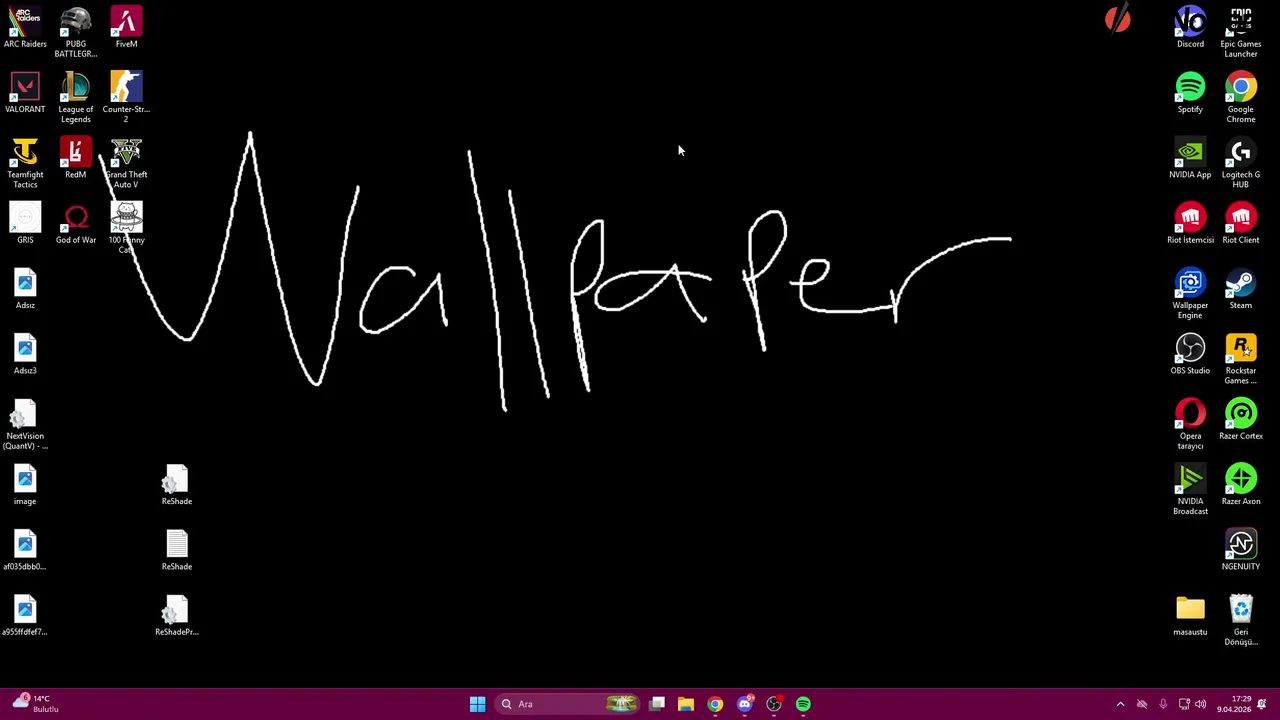This screenshot has height=720, width=1280.
Task: Open File Explorer from the taskbar
Action: tap(686, 704)
